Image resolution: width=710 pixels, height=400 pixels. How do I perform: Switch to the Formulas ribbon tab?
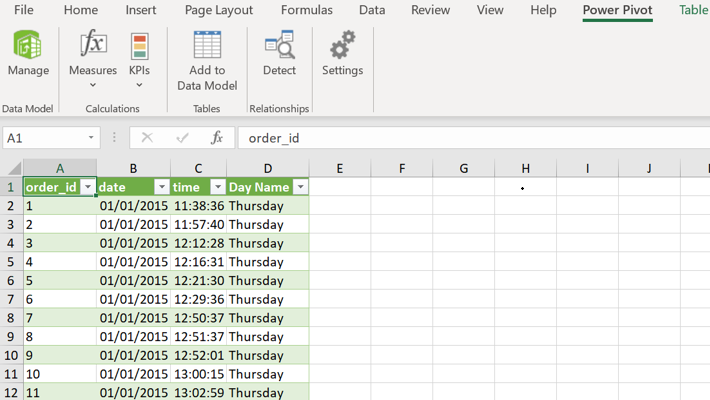[x=307, y=10]
